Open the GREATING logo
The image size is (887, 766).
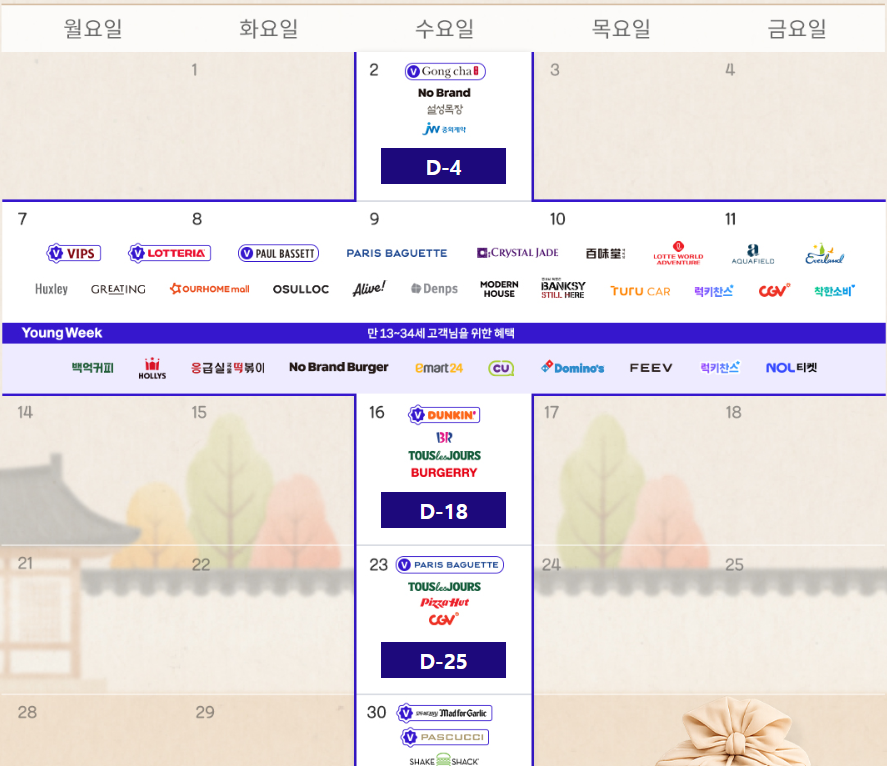[x=118, y=290]
